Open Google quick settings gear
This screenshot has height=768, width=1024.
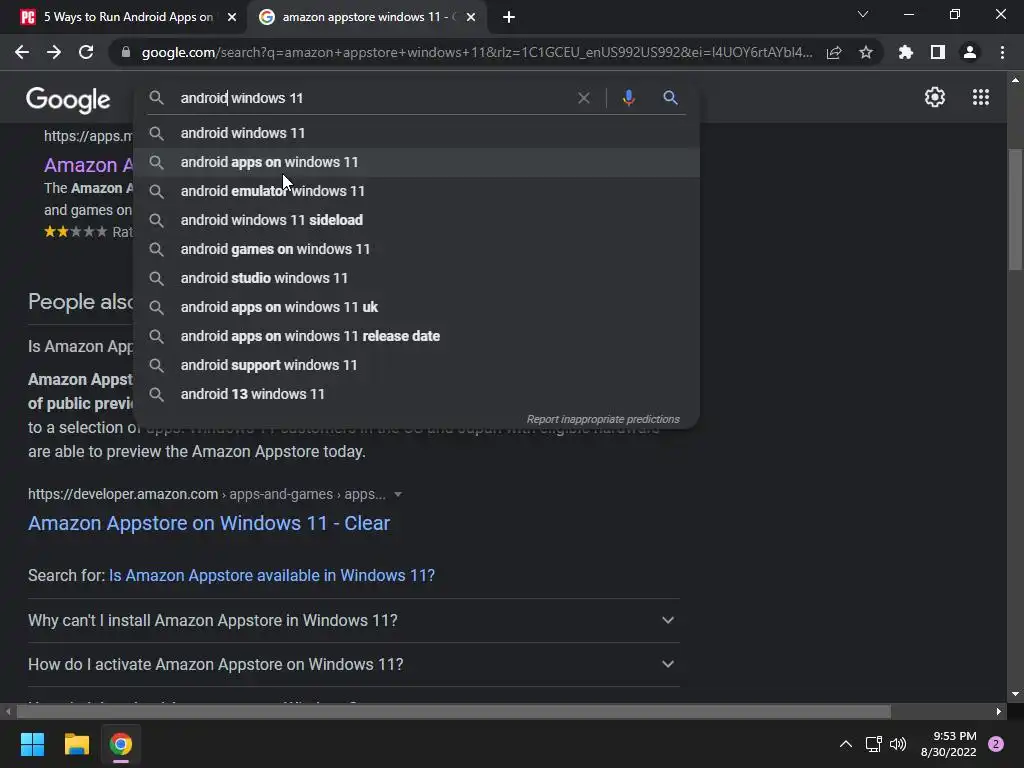click(935, 97)
